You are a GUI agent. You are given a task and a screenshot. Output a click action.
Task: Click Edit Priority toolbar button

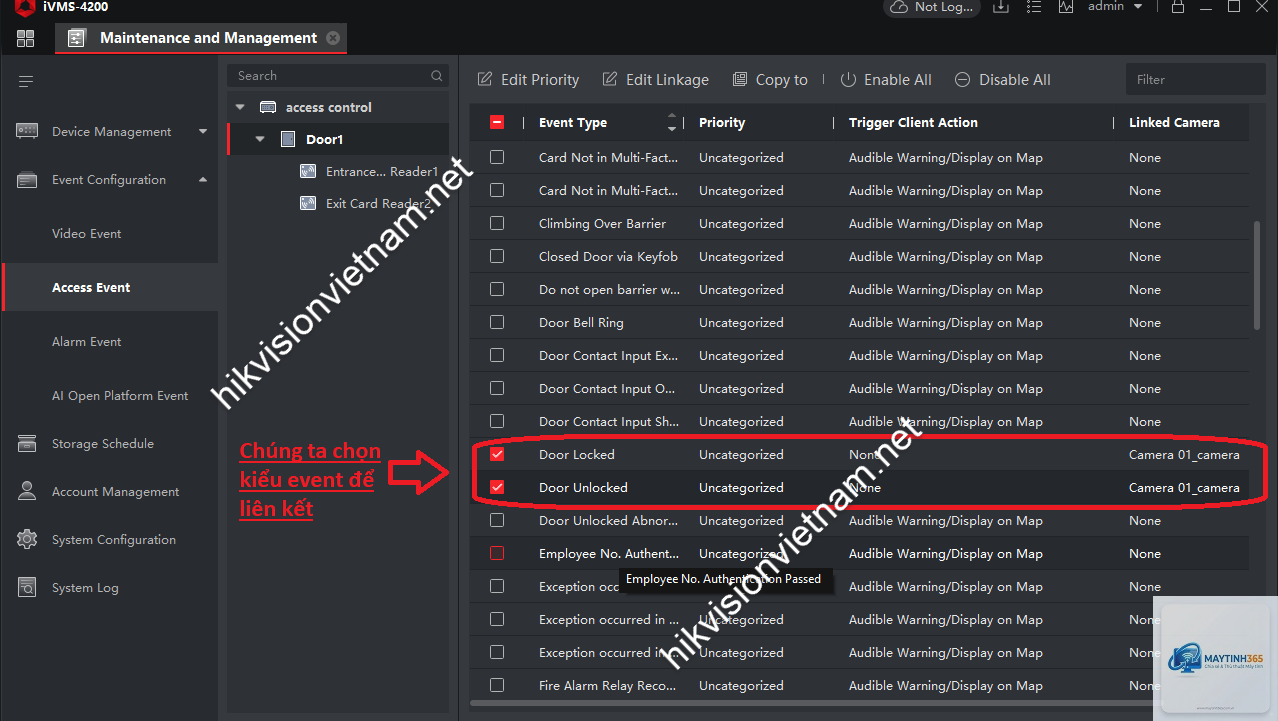[528, 80]
